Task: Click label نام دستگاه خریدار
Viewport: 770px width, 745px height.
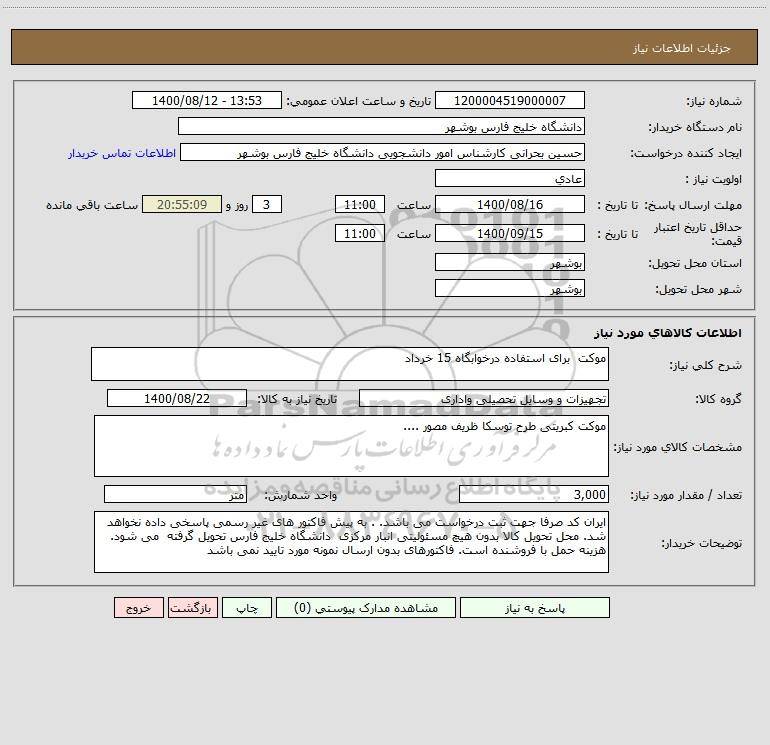Action: pyautogui.click(x=695, y=128)
